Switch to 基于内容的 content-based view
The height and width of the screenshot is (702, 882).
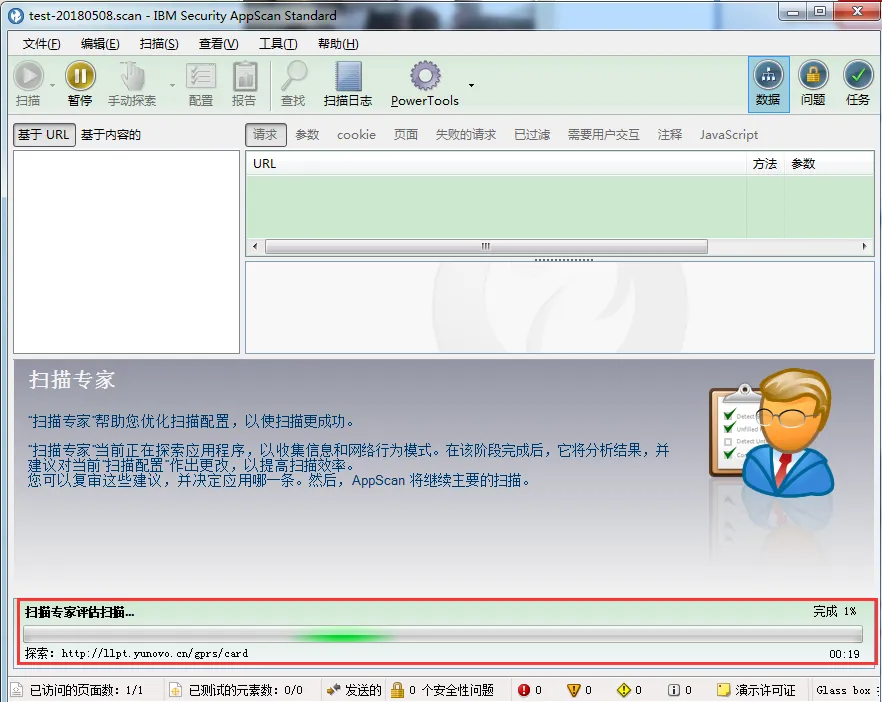[x=111, y=135]
